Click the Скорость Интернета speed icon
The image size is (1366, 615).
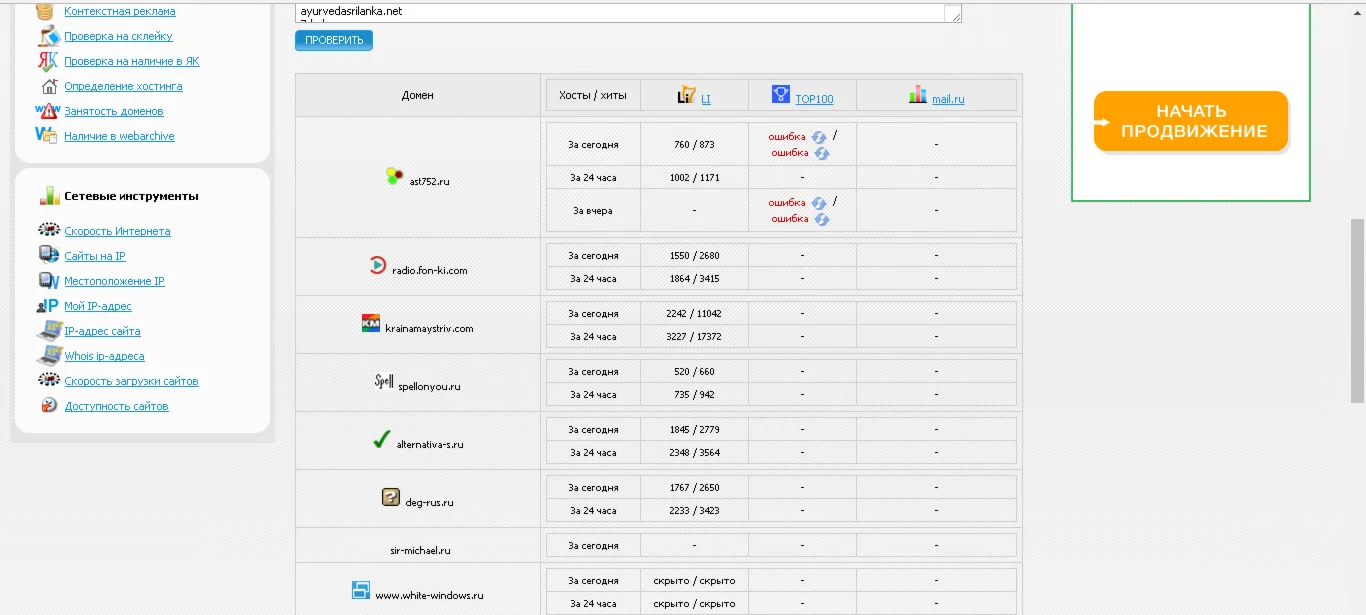[48, 231]
